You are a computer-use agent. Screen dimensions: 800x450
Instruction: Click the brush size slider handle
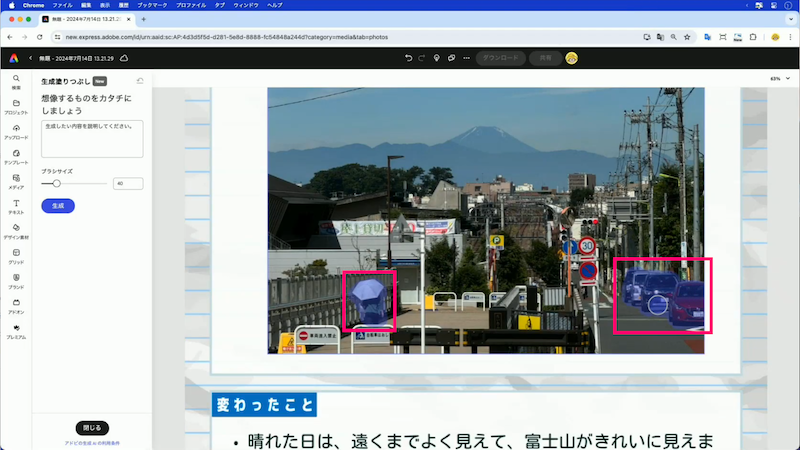57,183
